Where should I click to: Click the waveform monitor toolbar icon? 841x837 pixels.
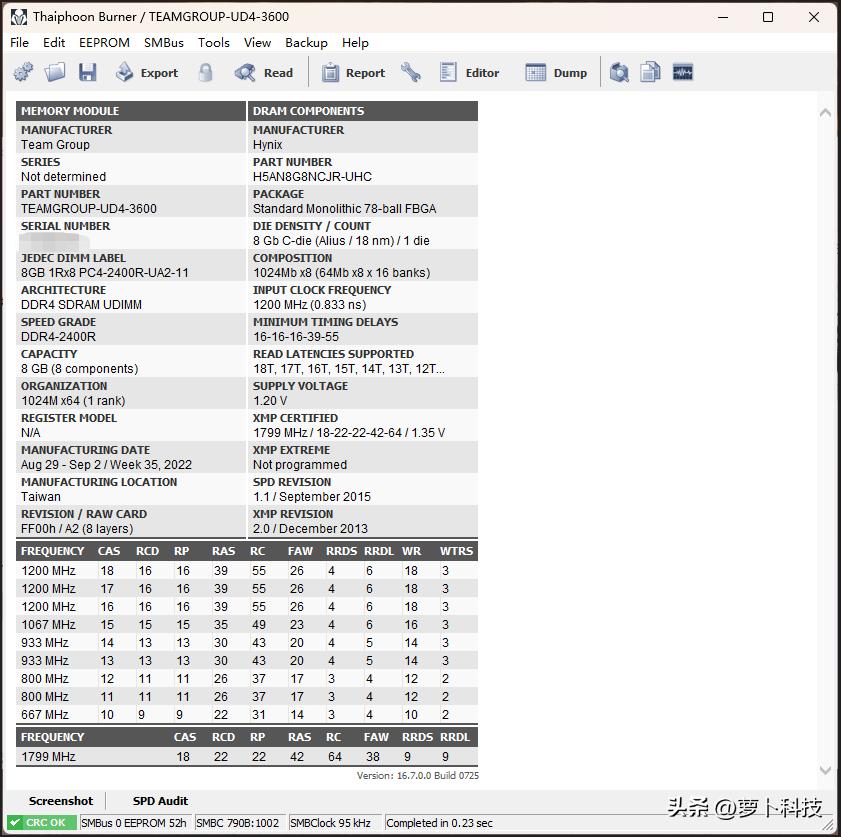(x=683, y=72)
